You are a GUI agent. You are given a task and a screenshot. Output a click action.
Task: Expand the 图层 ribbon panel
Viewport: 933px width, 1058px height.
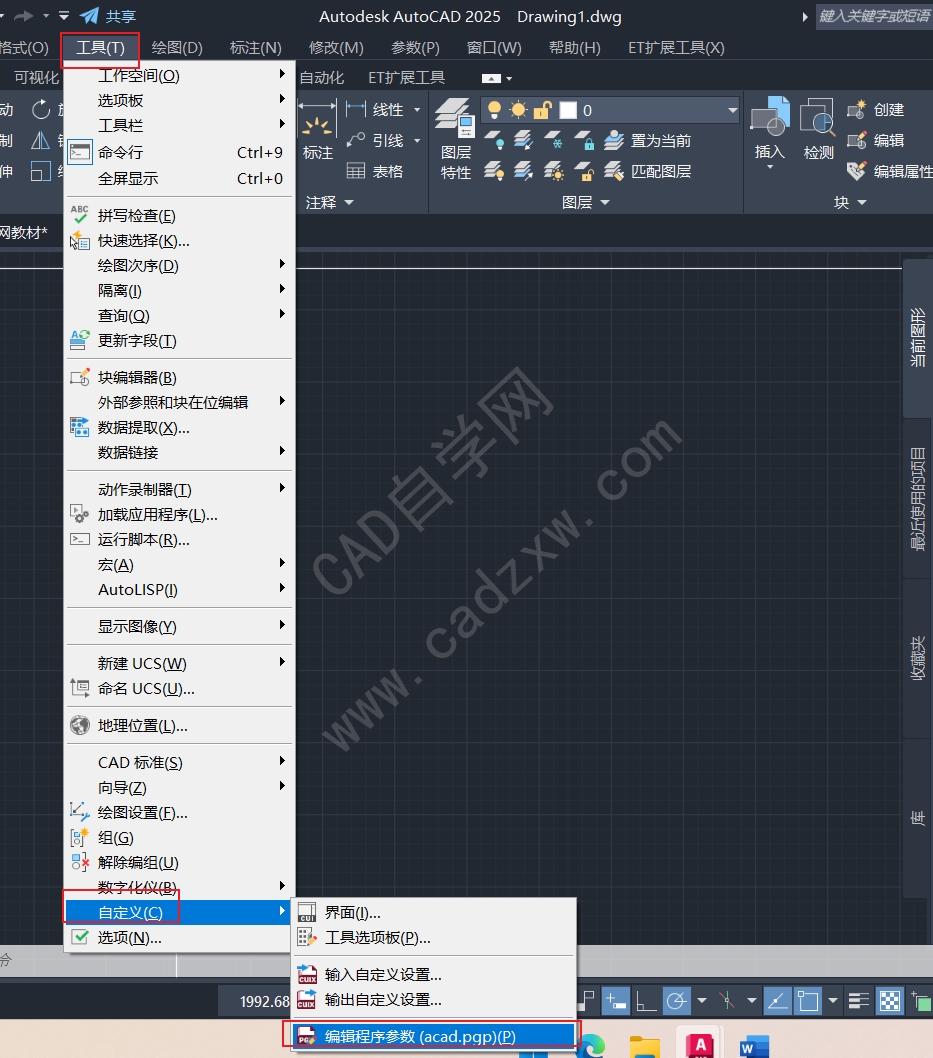click(586, 202)
